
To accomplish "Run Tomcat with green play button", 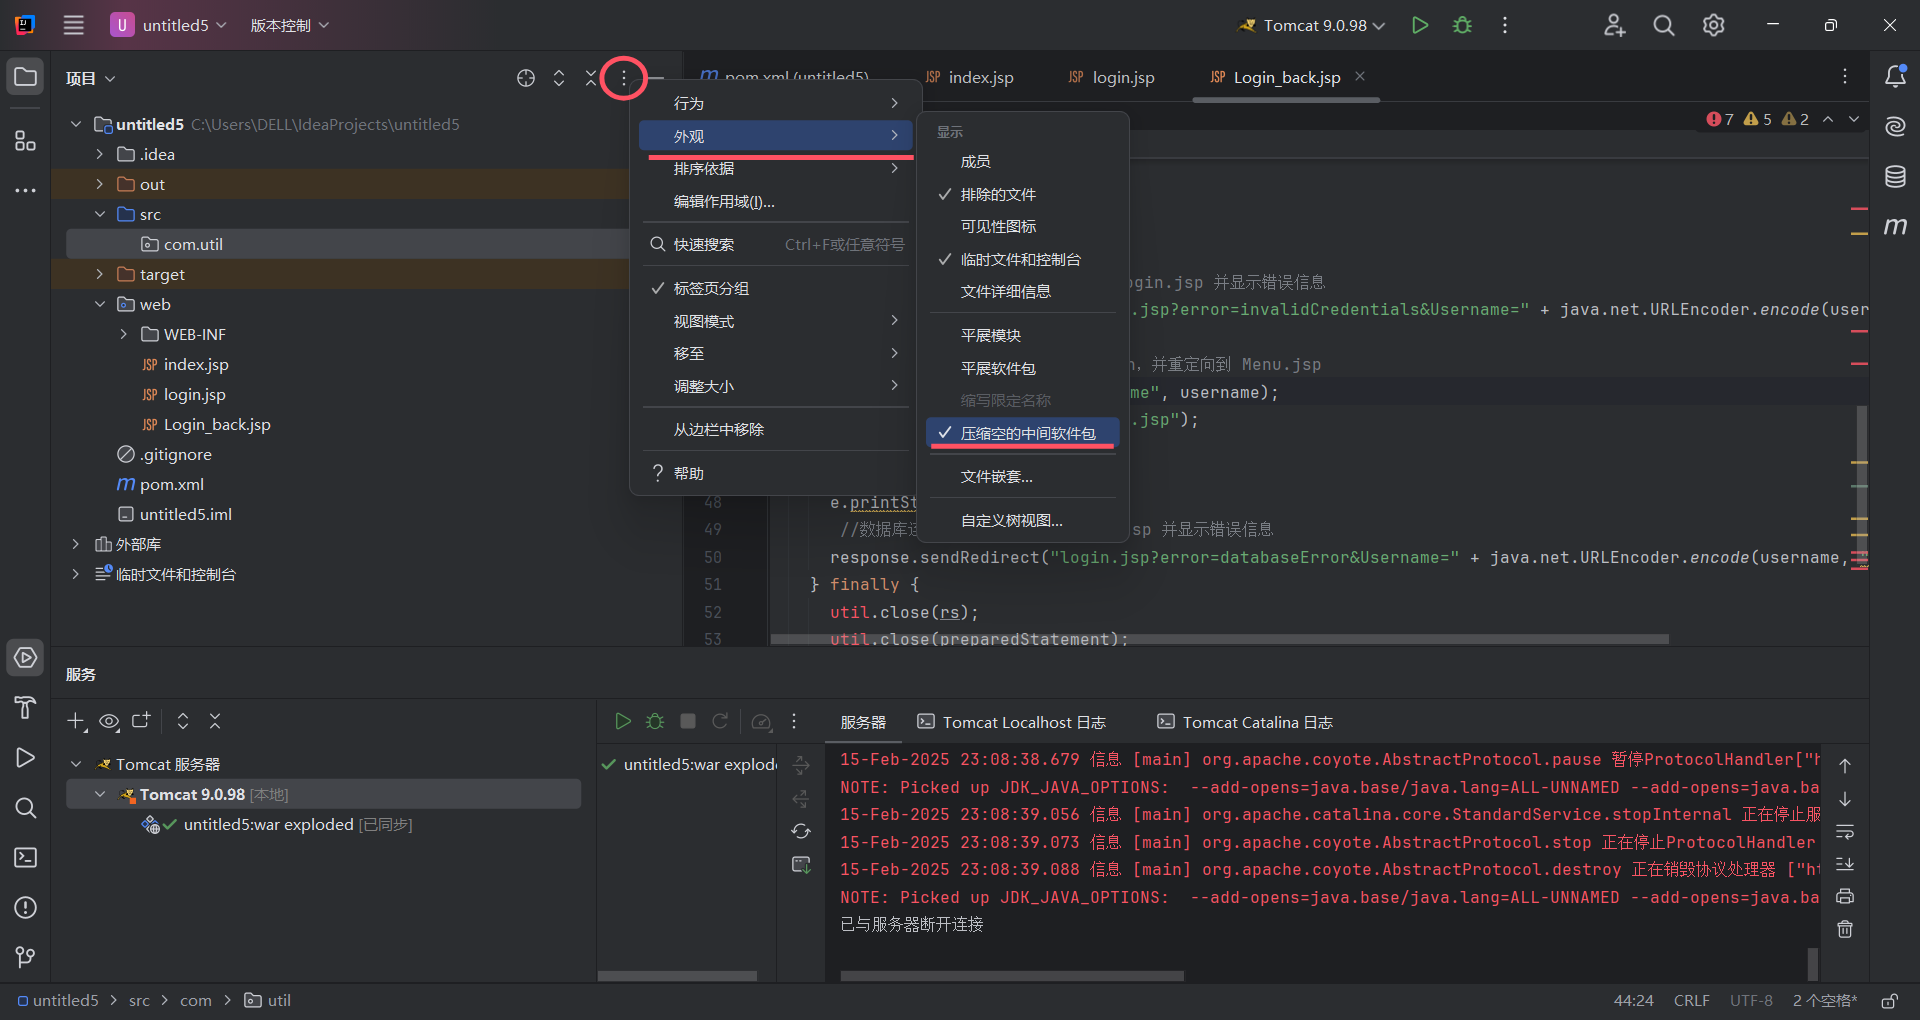I will pyautogui.click(x=1419, y=25).
